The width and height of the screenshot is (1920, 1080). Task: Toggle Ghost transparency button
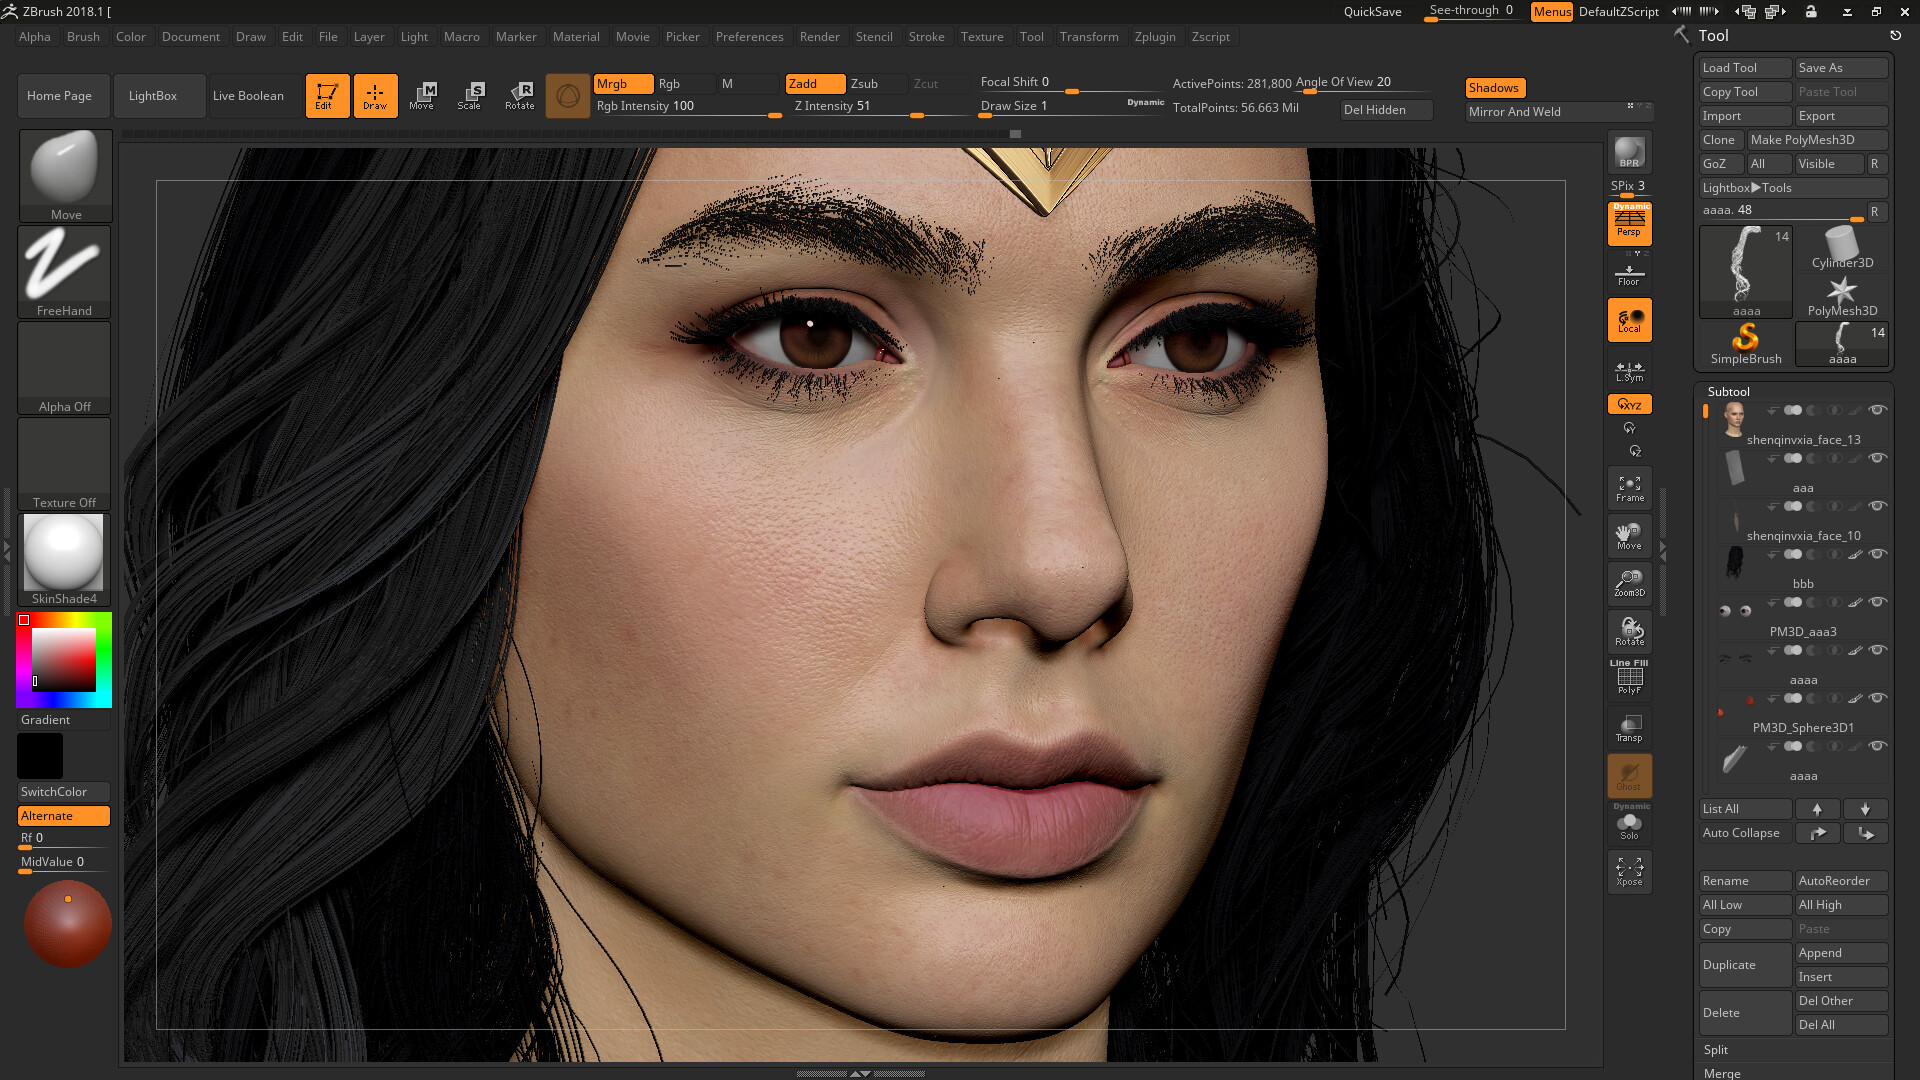pos(1629,776)
